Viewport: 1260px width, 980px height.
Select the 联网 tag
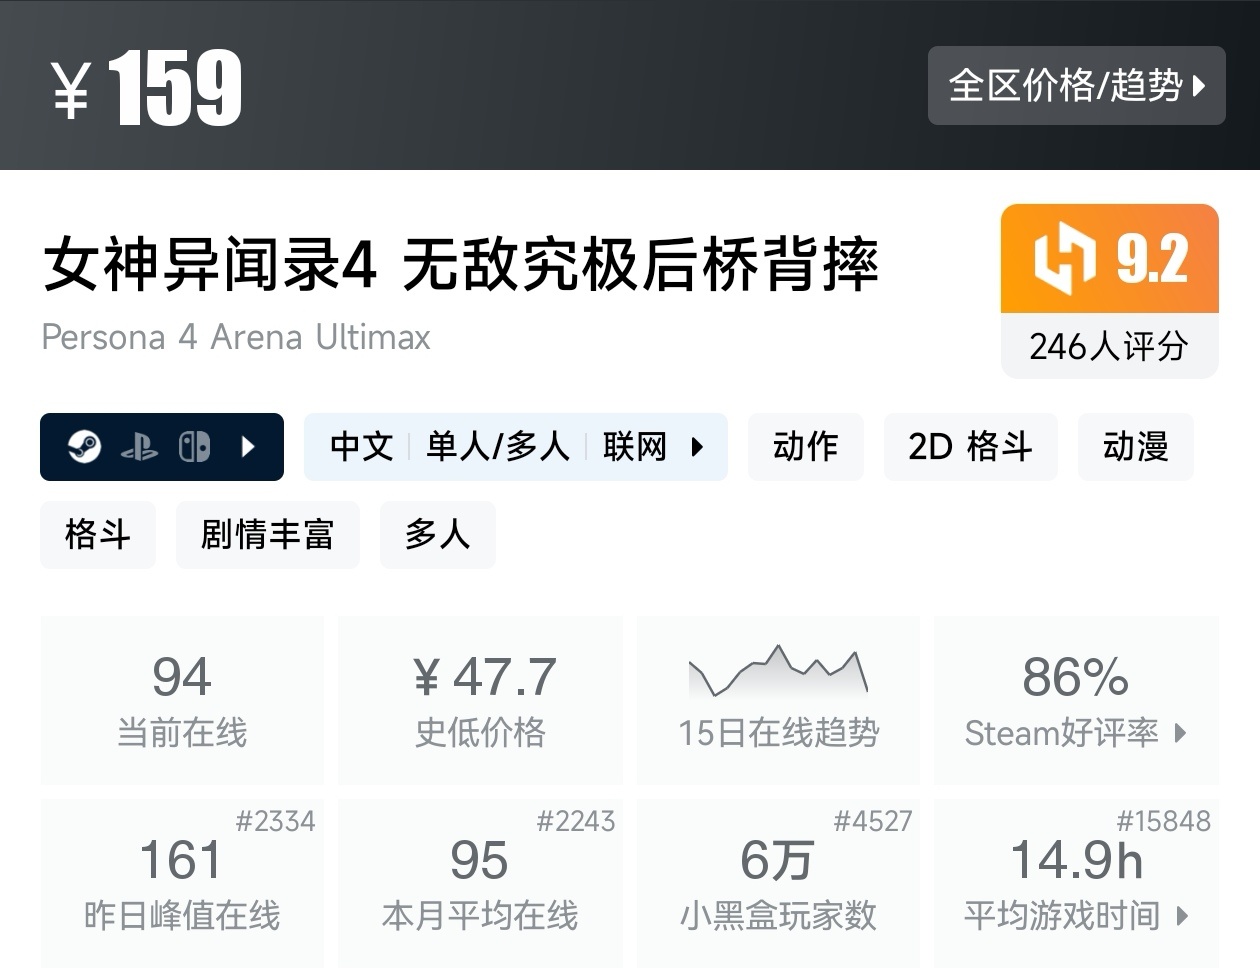coord(635,446)
